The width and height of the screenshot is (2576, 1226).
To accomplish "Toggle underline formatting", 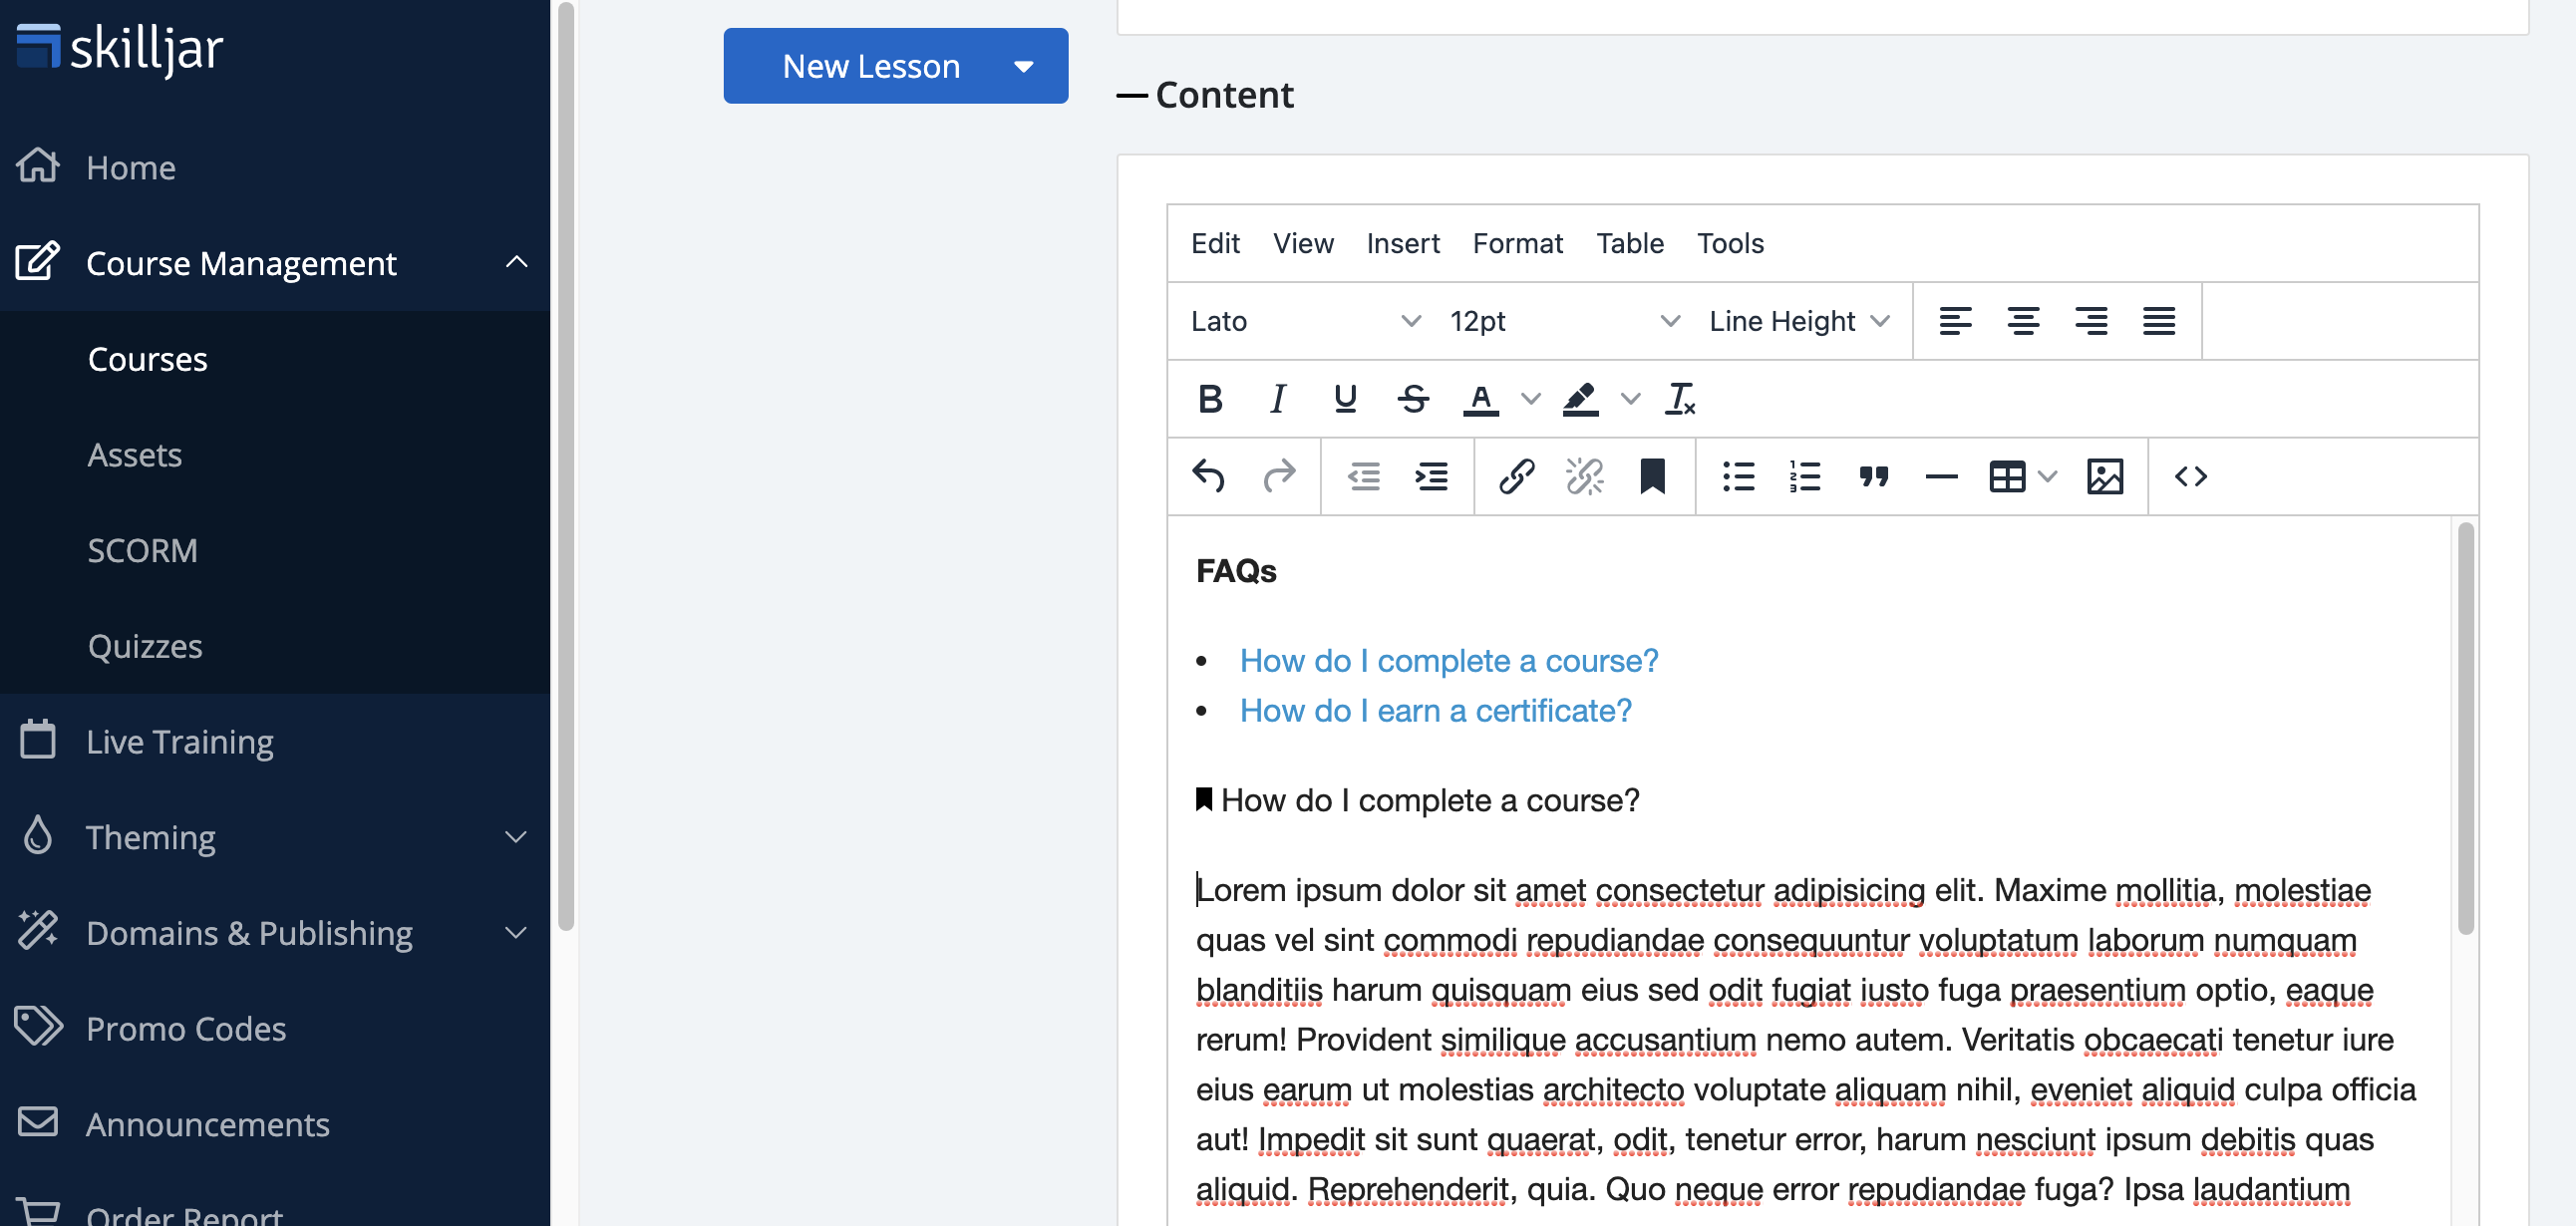I will click(1345, 399).
